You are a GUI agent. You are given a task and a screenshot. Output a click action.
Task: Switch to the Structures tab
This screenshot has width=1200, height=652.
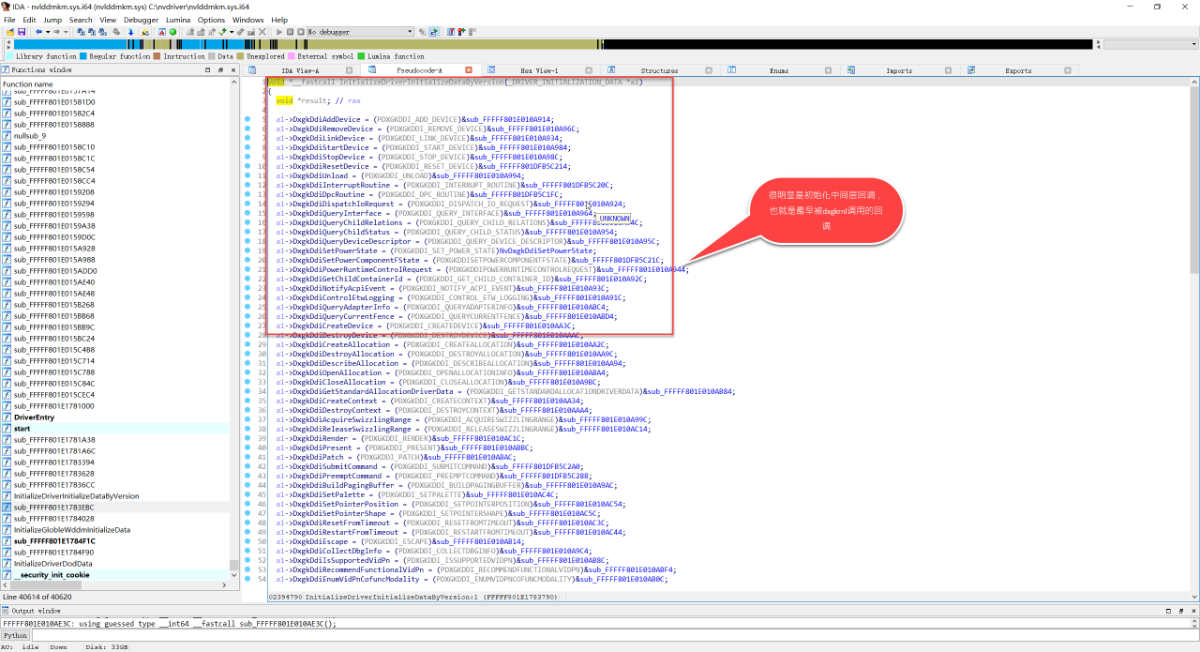(660, 71)
